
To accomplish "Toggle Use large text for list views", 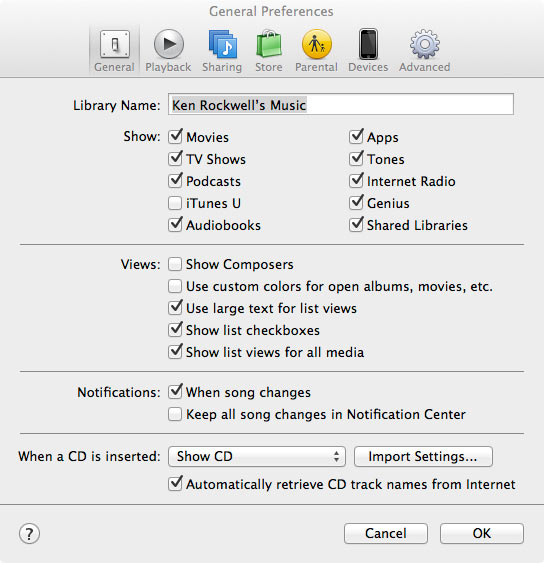I will (x=175, y=308).
